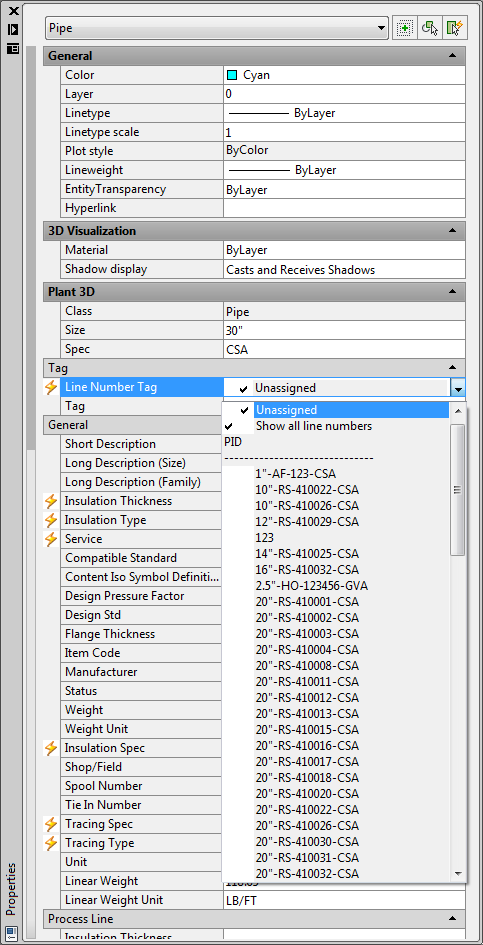Click lightning icon beside Service
This screenshot has height=945, width=483.
(x=52, y=539)
